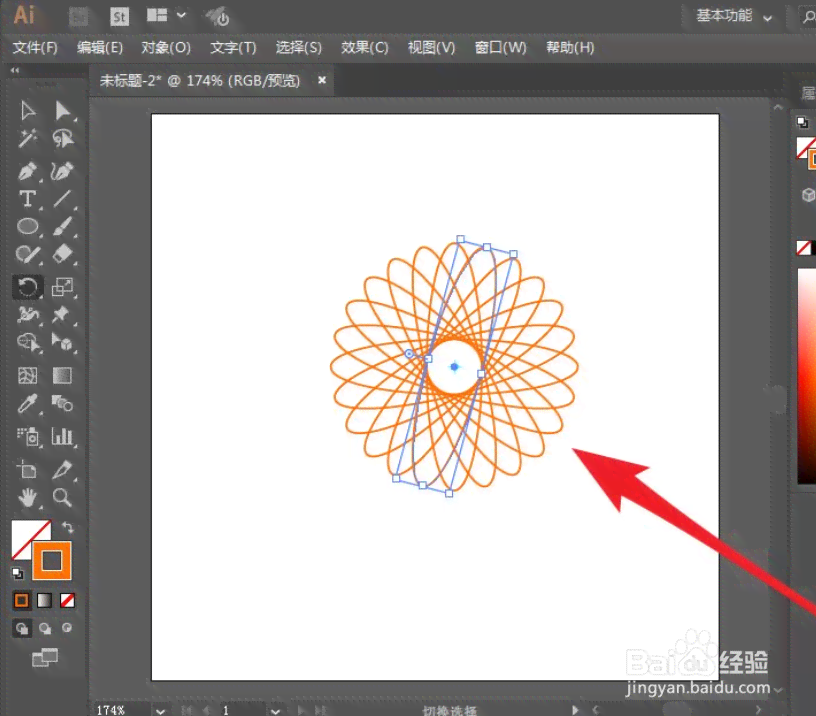
Task: Select the Ellipse tool
Action: point(28,227)
